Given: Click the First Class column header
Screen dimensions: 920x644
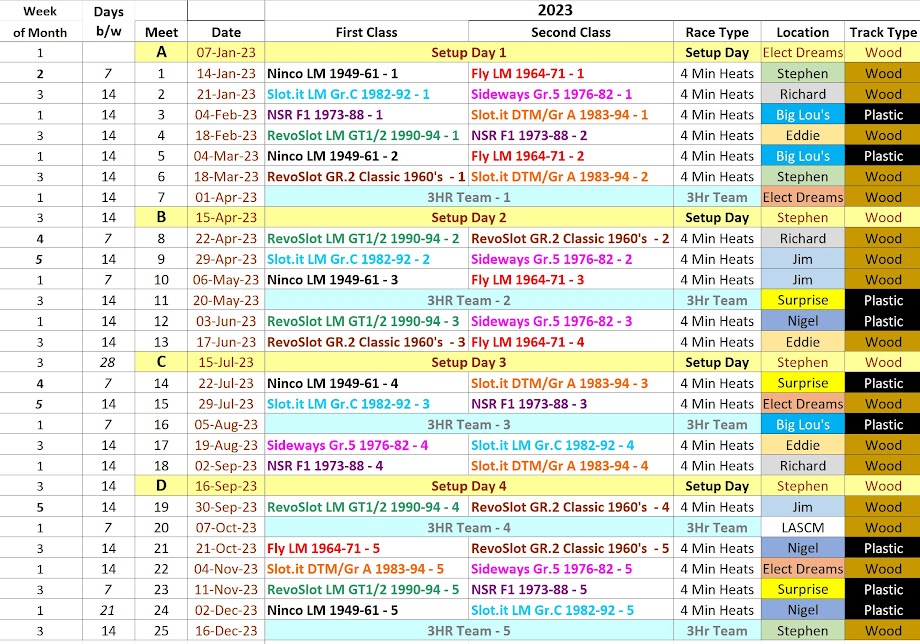Looking at the screenshot, I should pyautogui.click(x=366, y=32).
